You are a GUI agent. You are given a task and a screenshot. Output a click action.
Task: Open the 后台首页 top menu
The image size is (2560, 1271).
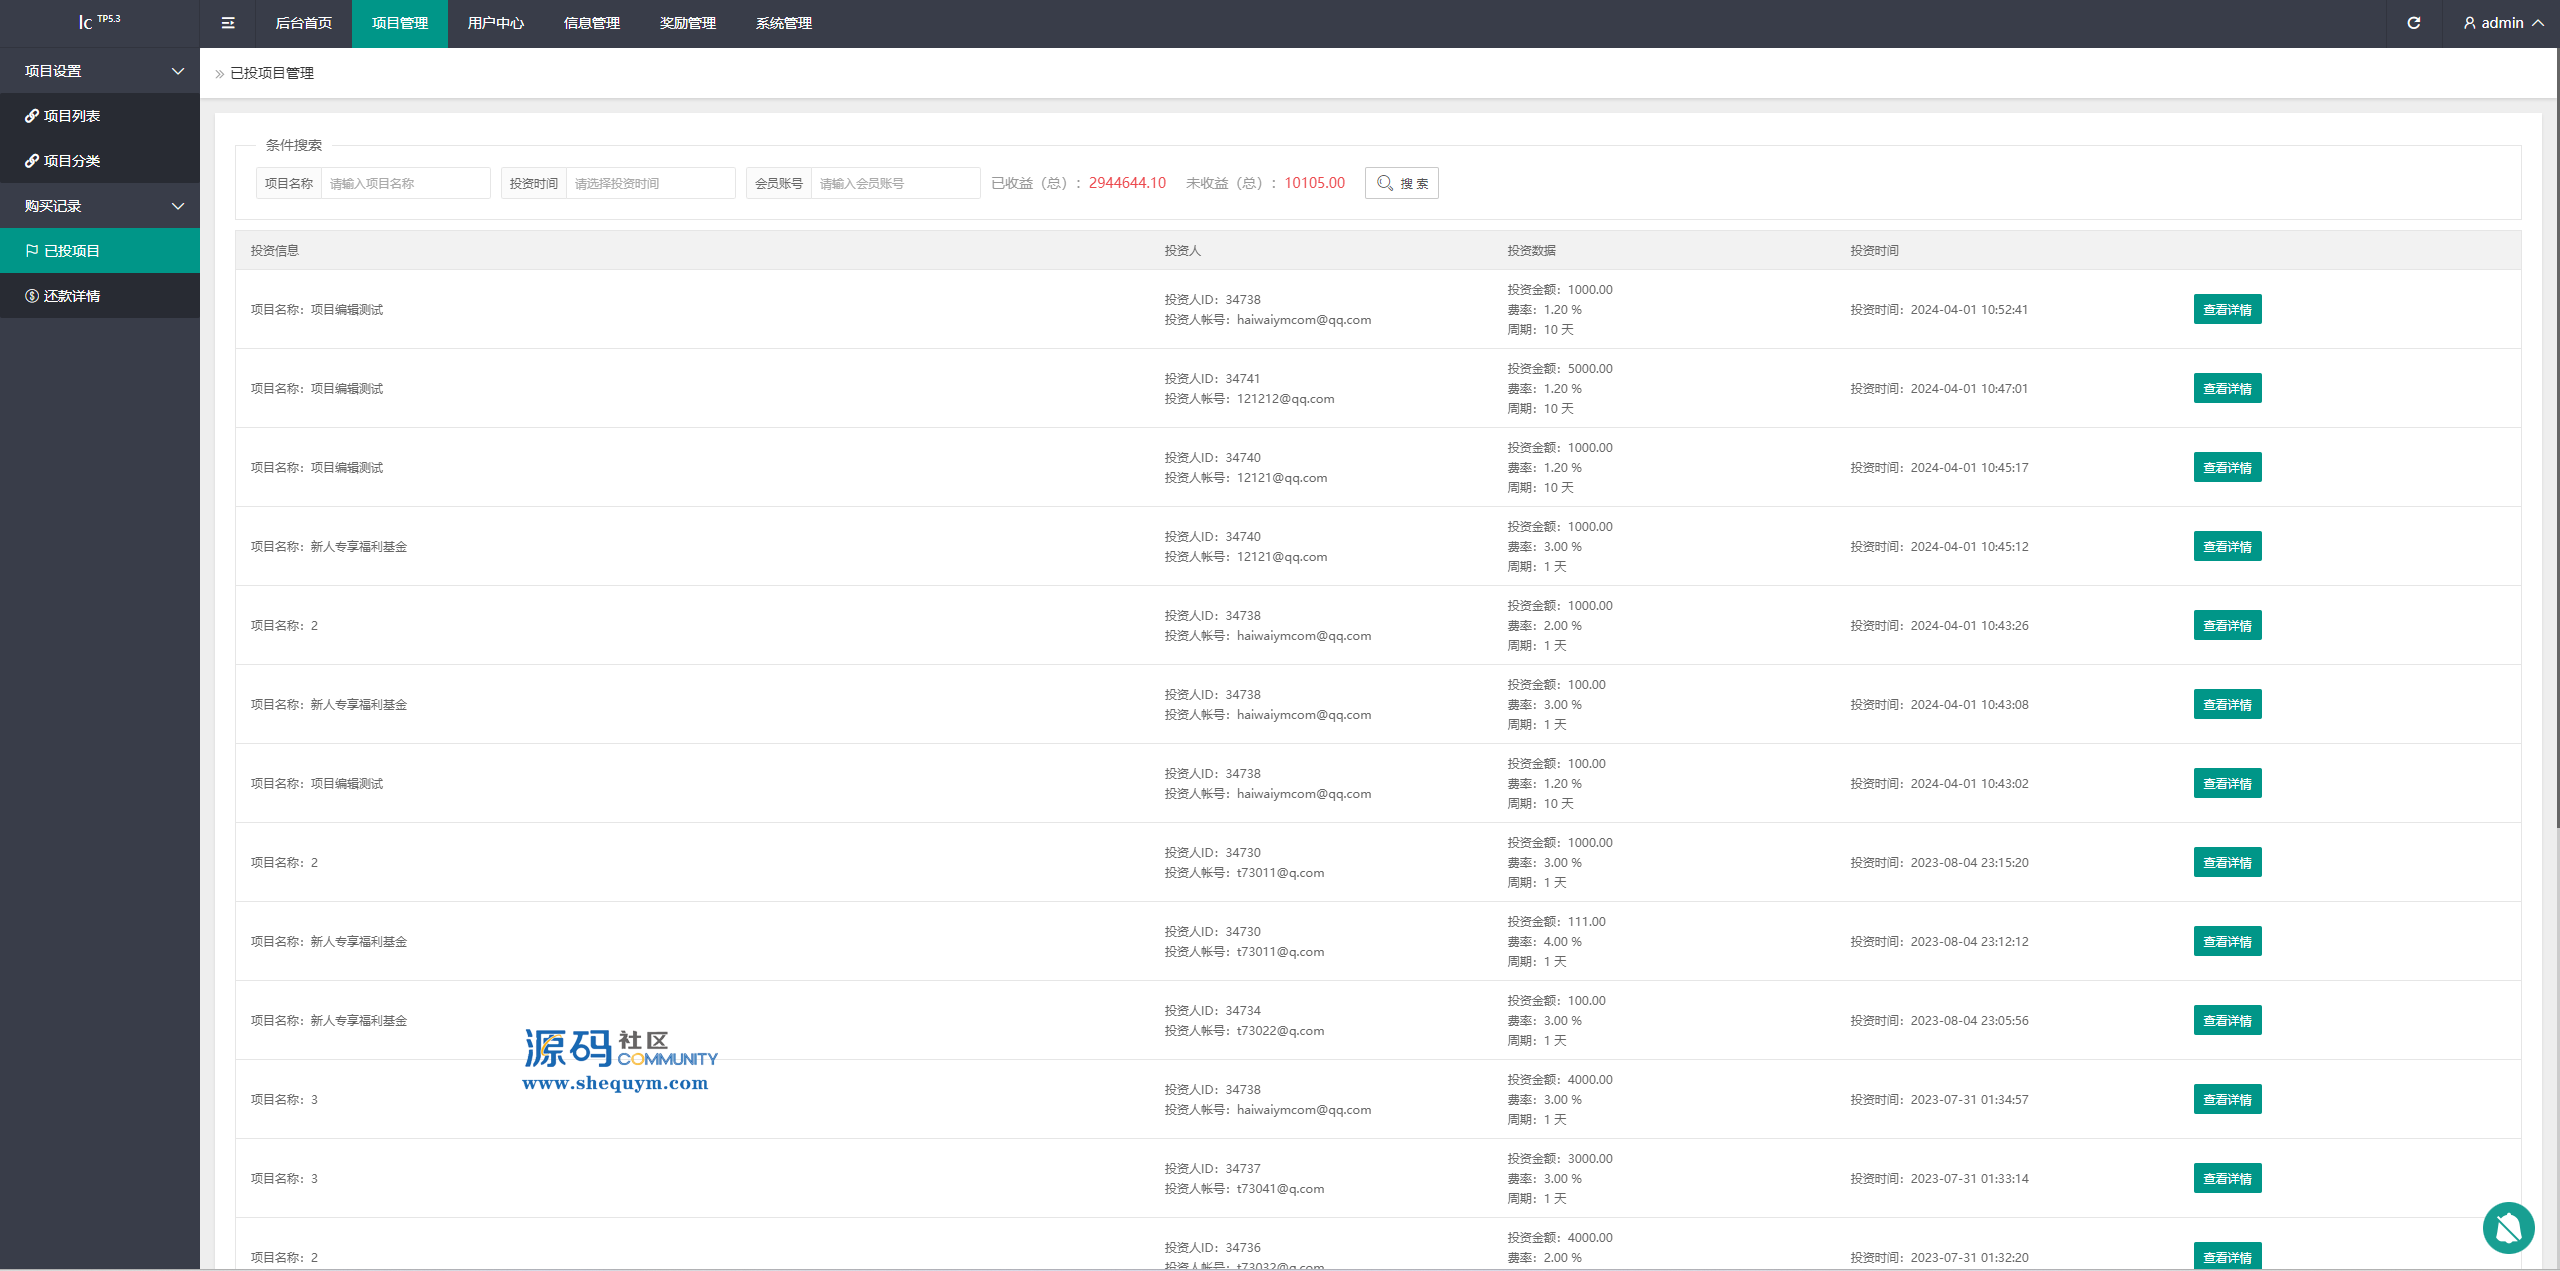coord(304,23)
